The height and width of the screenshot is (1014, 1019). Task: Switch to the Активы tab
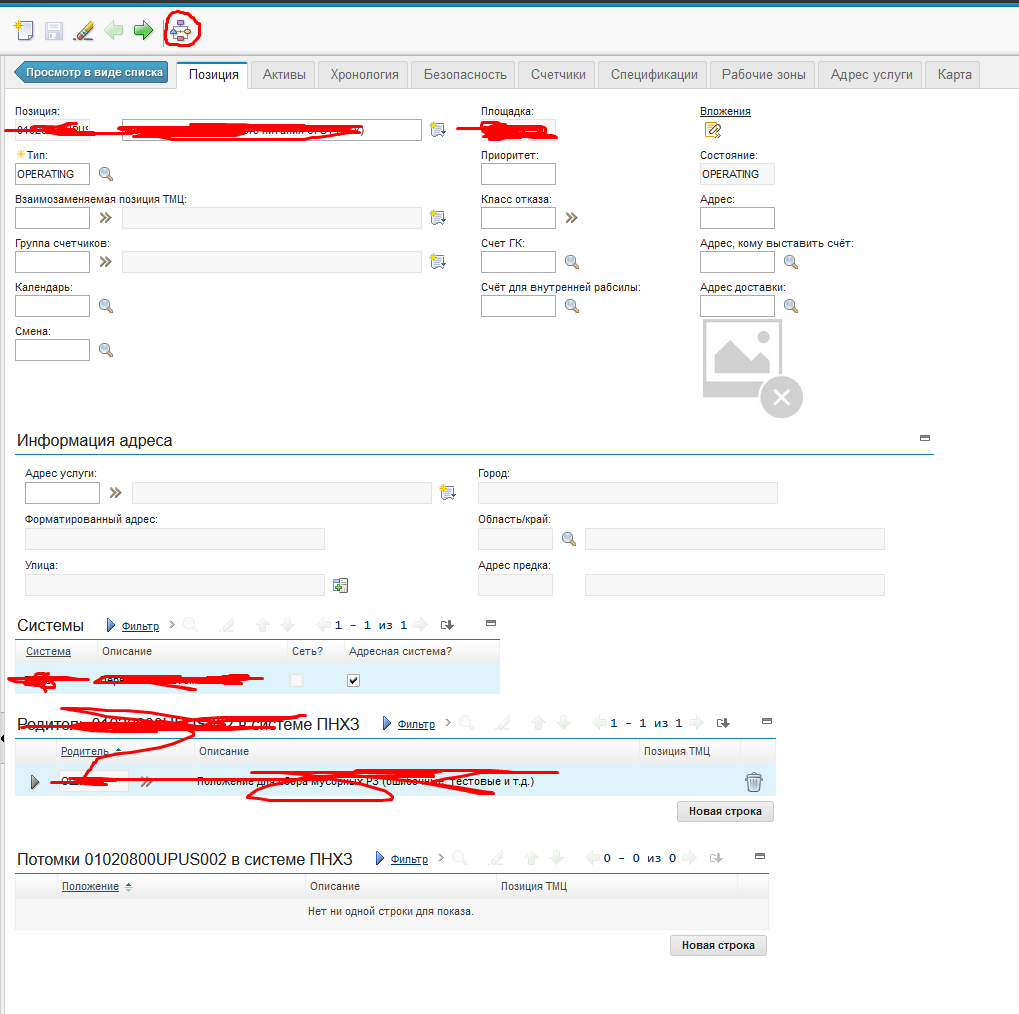pos(284,75)
